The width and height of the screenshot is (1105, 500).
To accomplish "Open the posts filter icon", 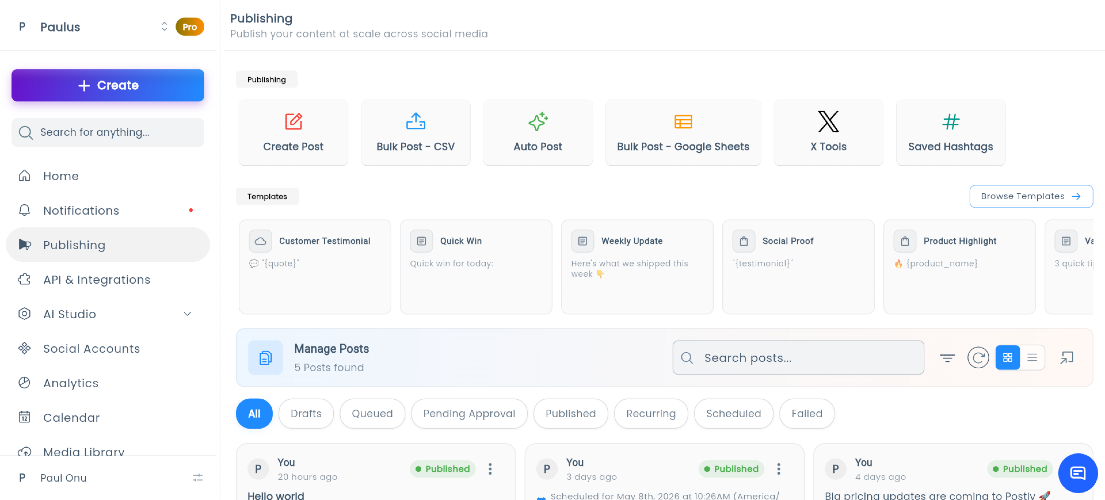I will (x=947, y=358).
